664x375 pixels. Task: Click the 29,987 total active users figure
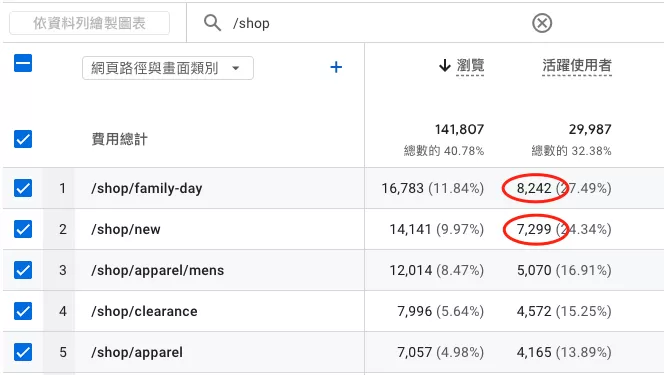590,129
